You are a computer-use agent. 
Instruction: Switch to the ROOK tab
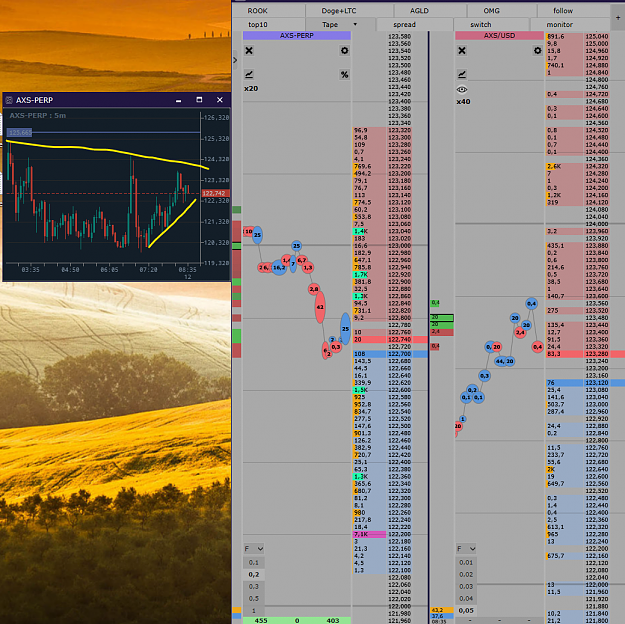(x=269, y=10)
